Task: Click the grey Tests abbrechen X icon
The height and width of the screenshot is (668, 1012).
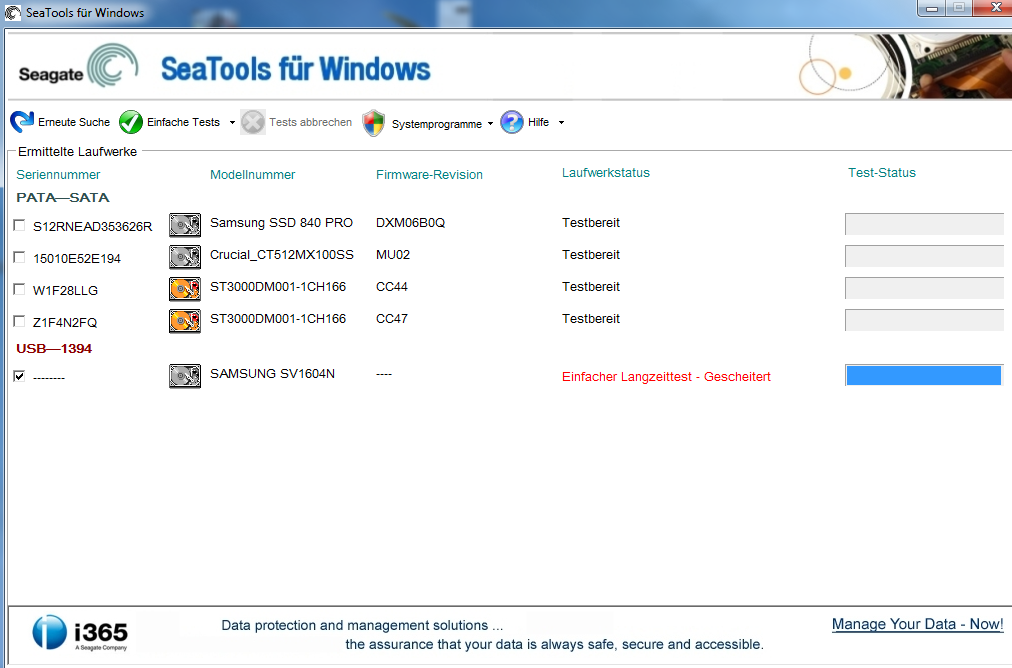Action: (x=253, y=122)
